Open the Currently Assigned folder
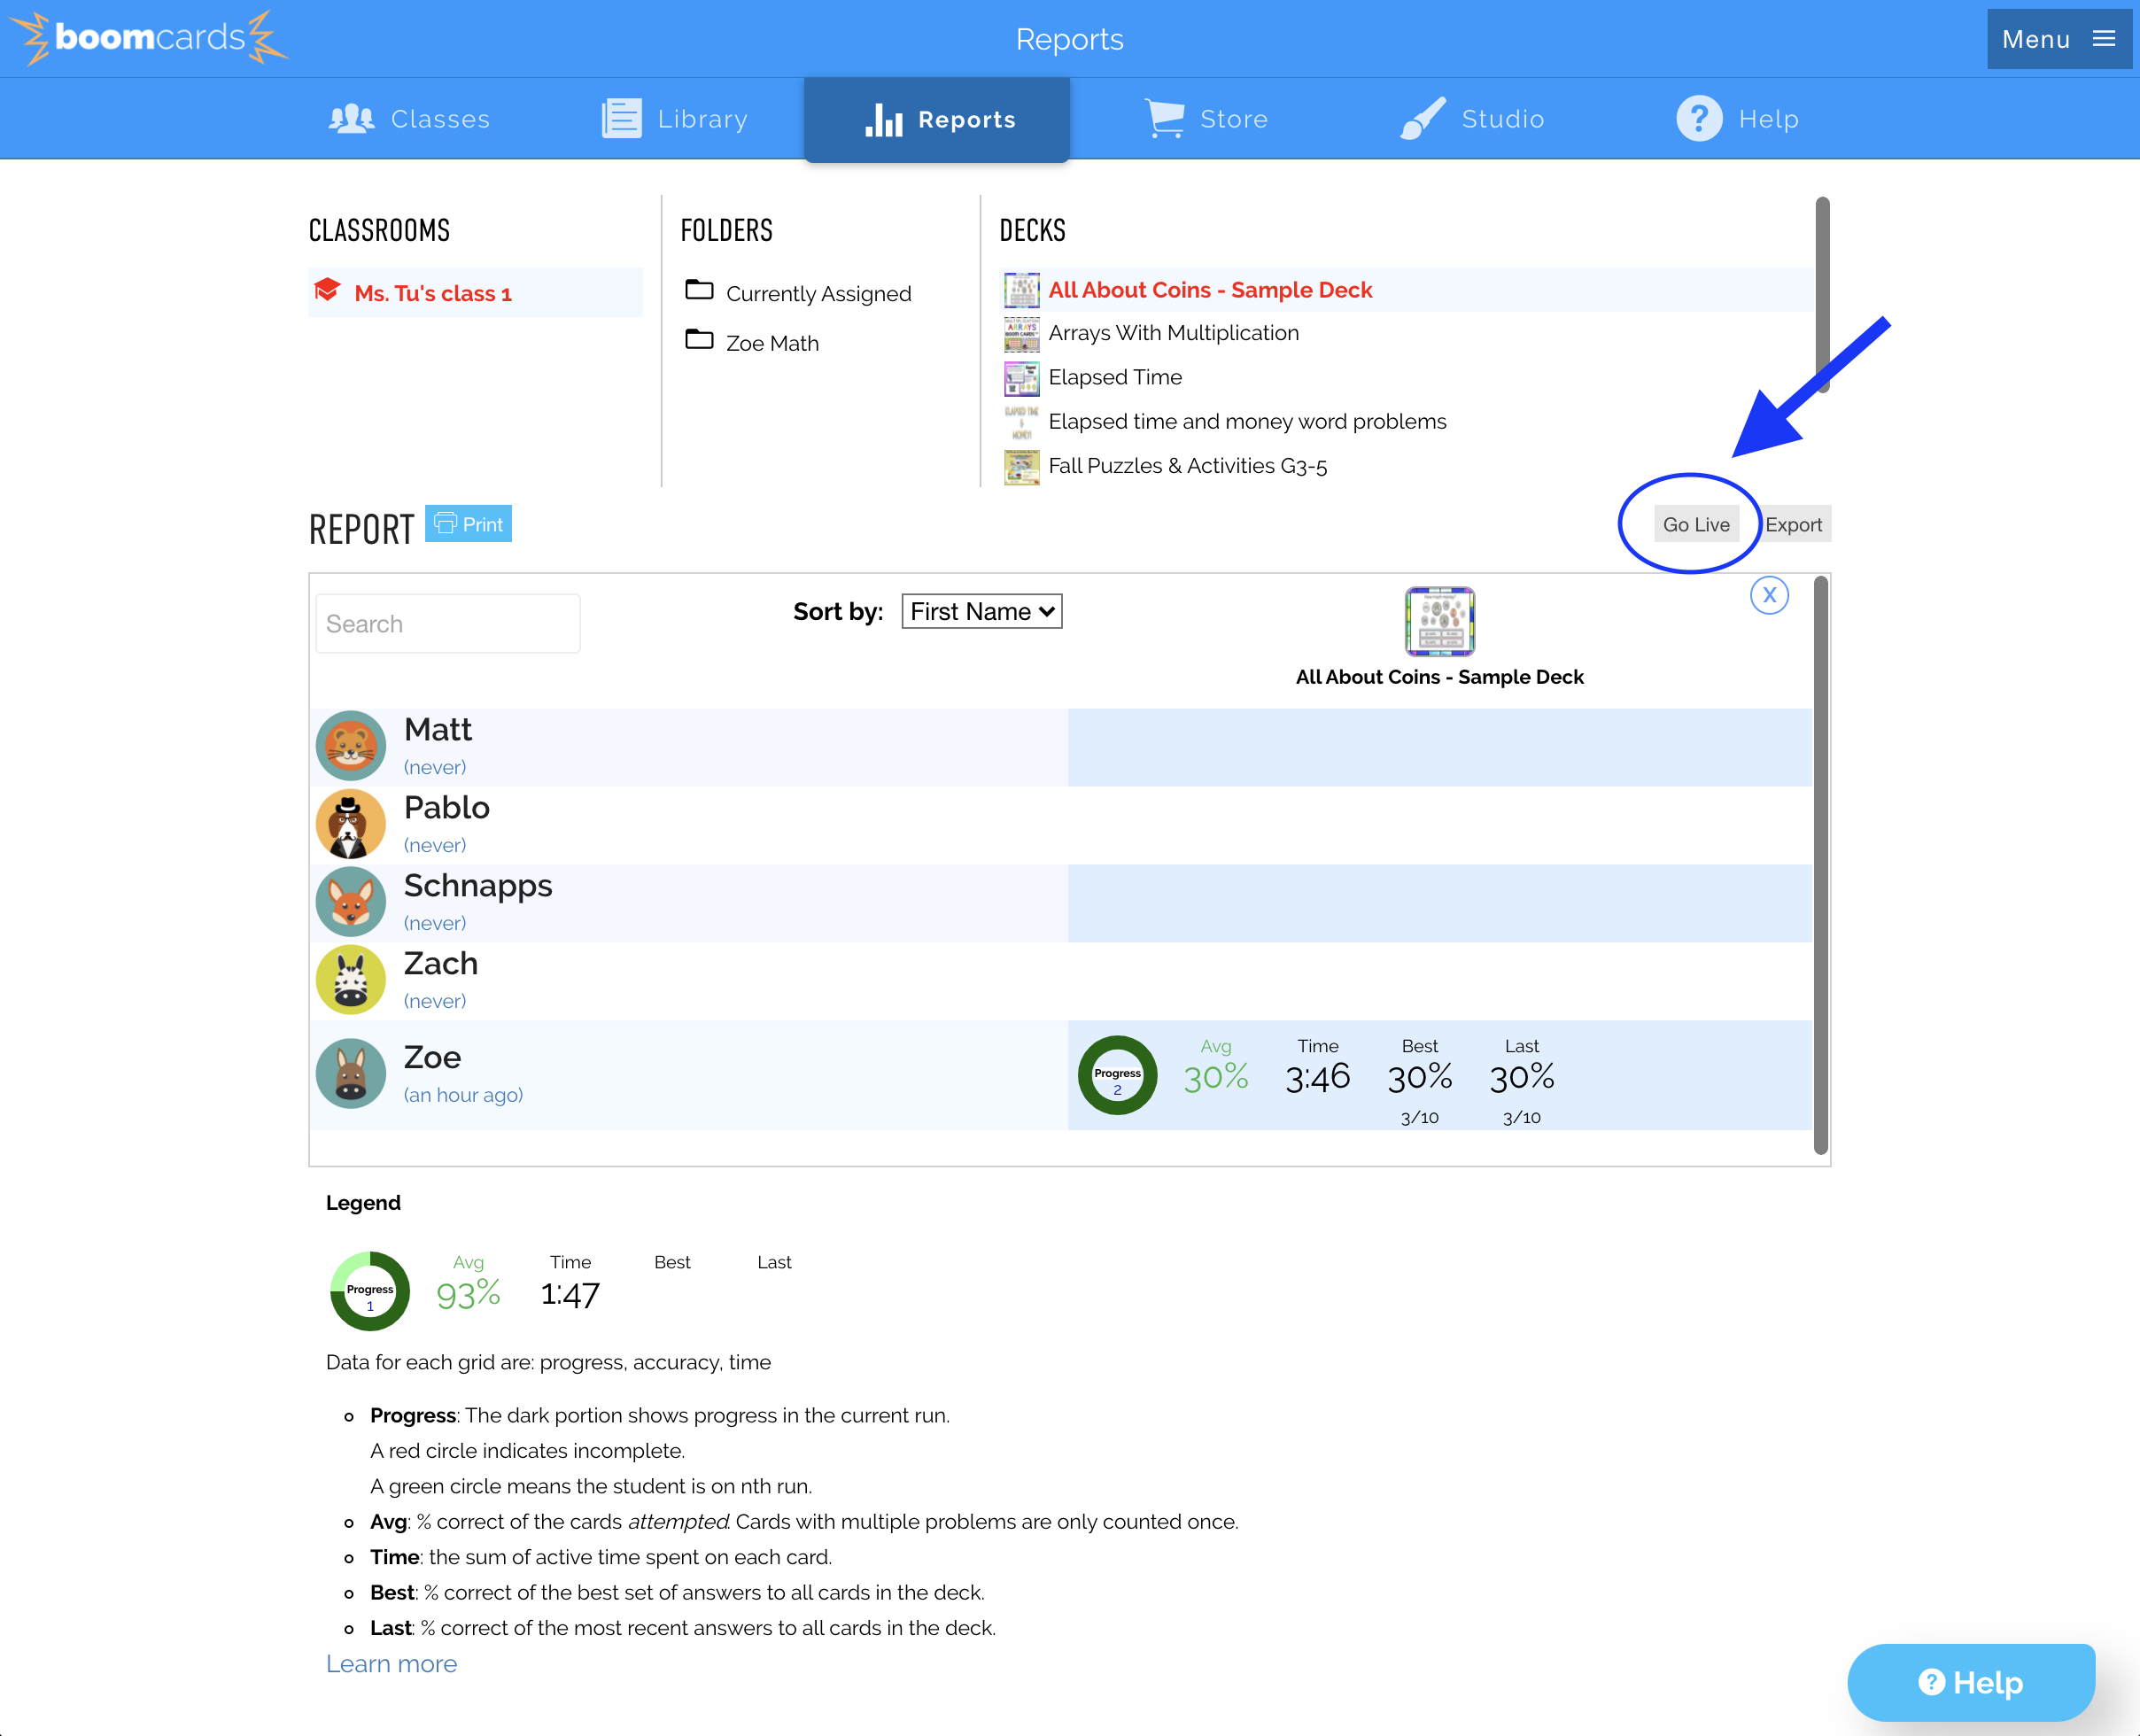The width and height of the screenshot is (2140, 1736). (x=818, y=293)
